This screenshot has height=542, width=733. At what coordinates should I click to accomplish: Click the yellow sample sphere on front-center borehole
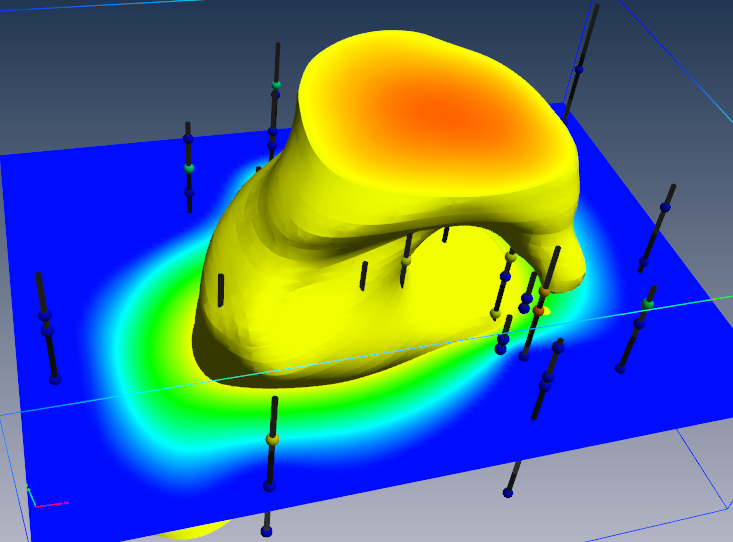[x=272, y=438]
